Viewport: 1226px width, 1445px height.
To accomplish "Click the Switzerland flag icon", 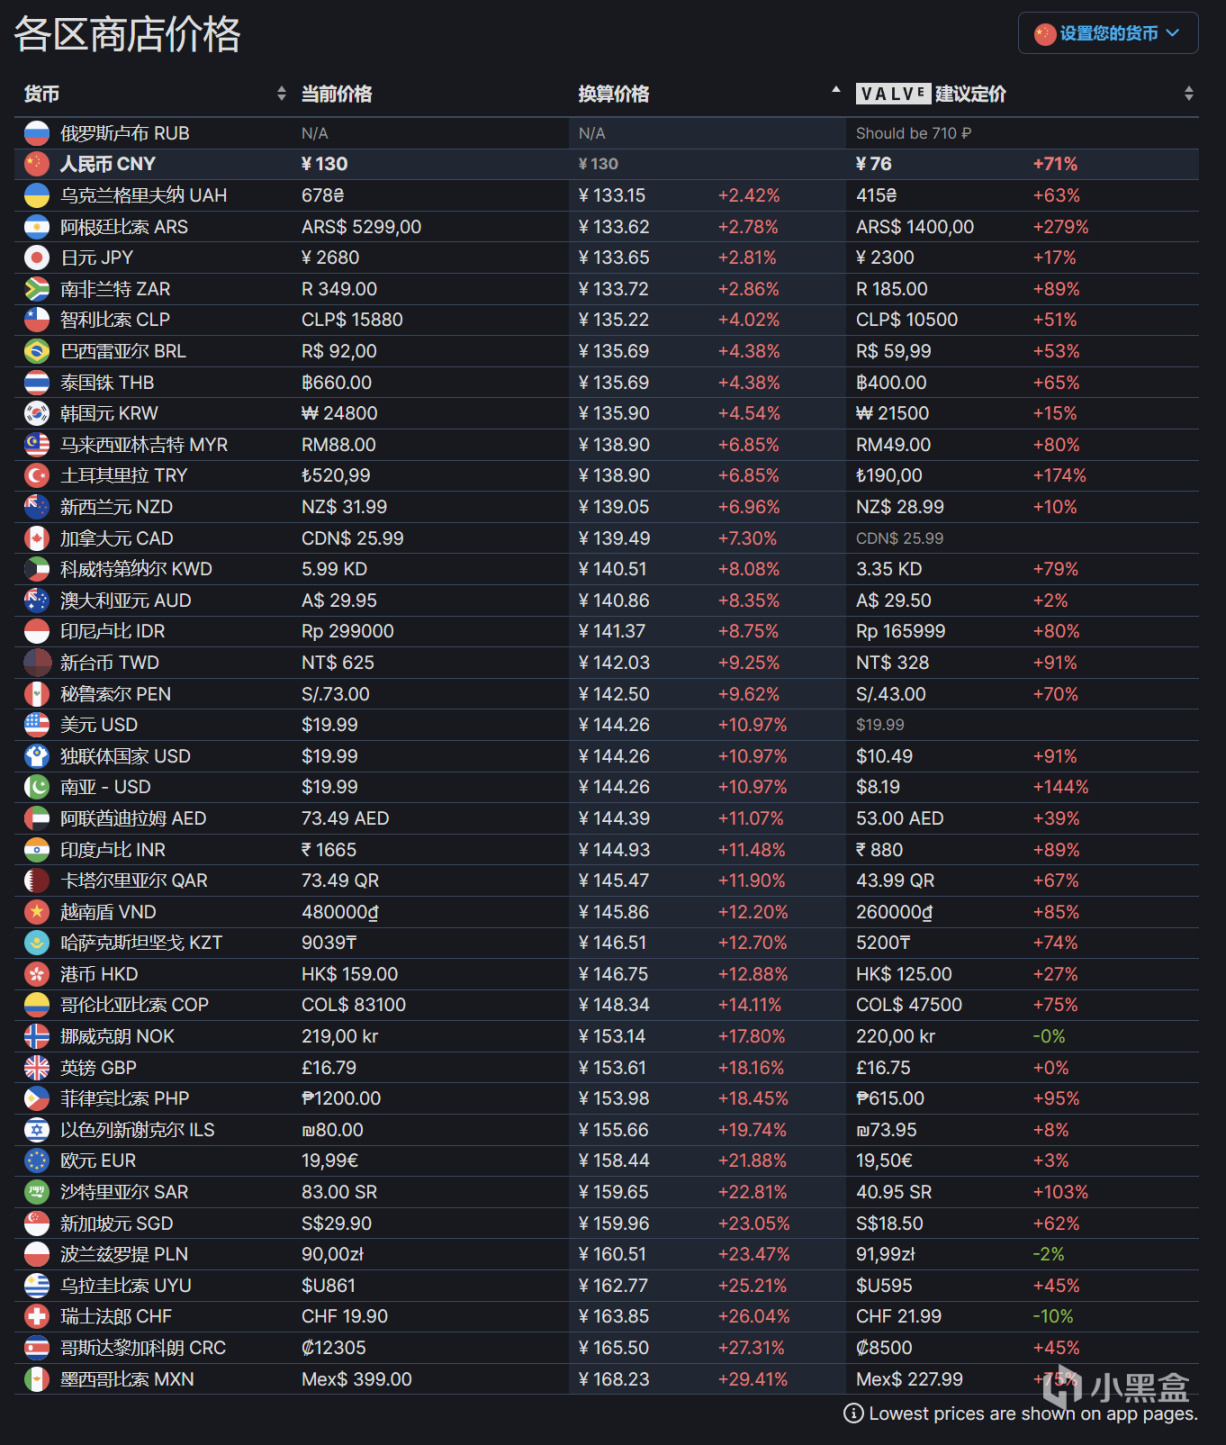I will click(37, 1316).
